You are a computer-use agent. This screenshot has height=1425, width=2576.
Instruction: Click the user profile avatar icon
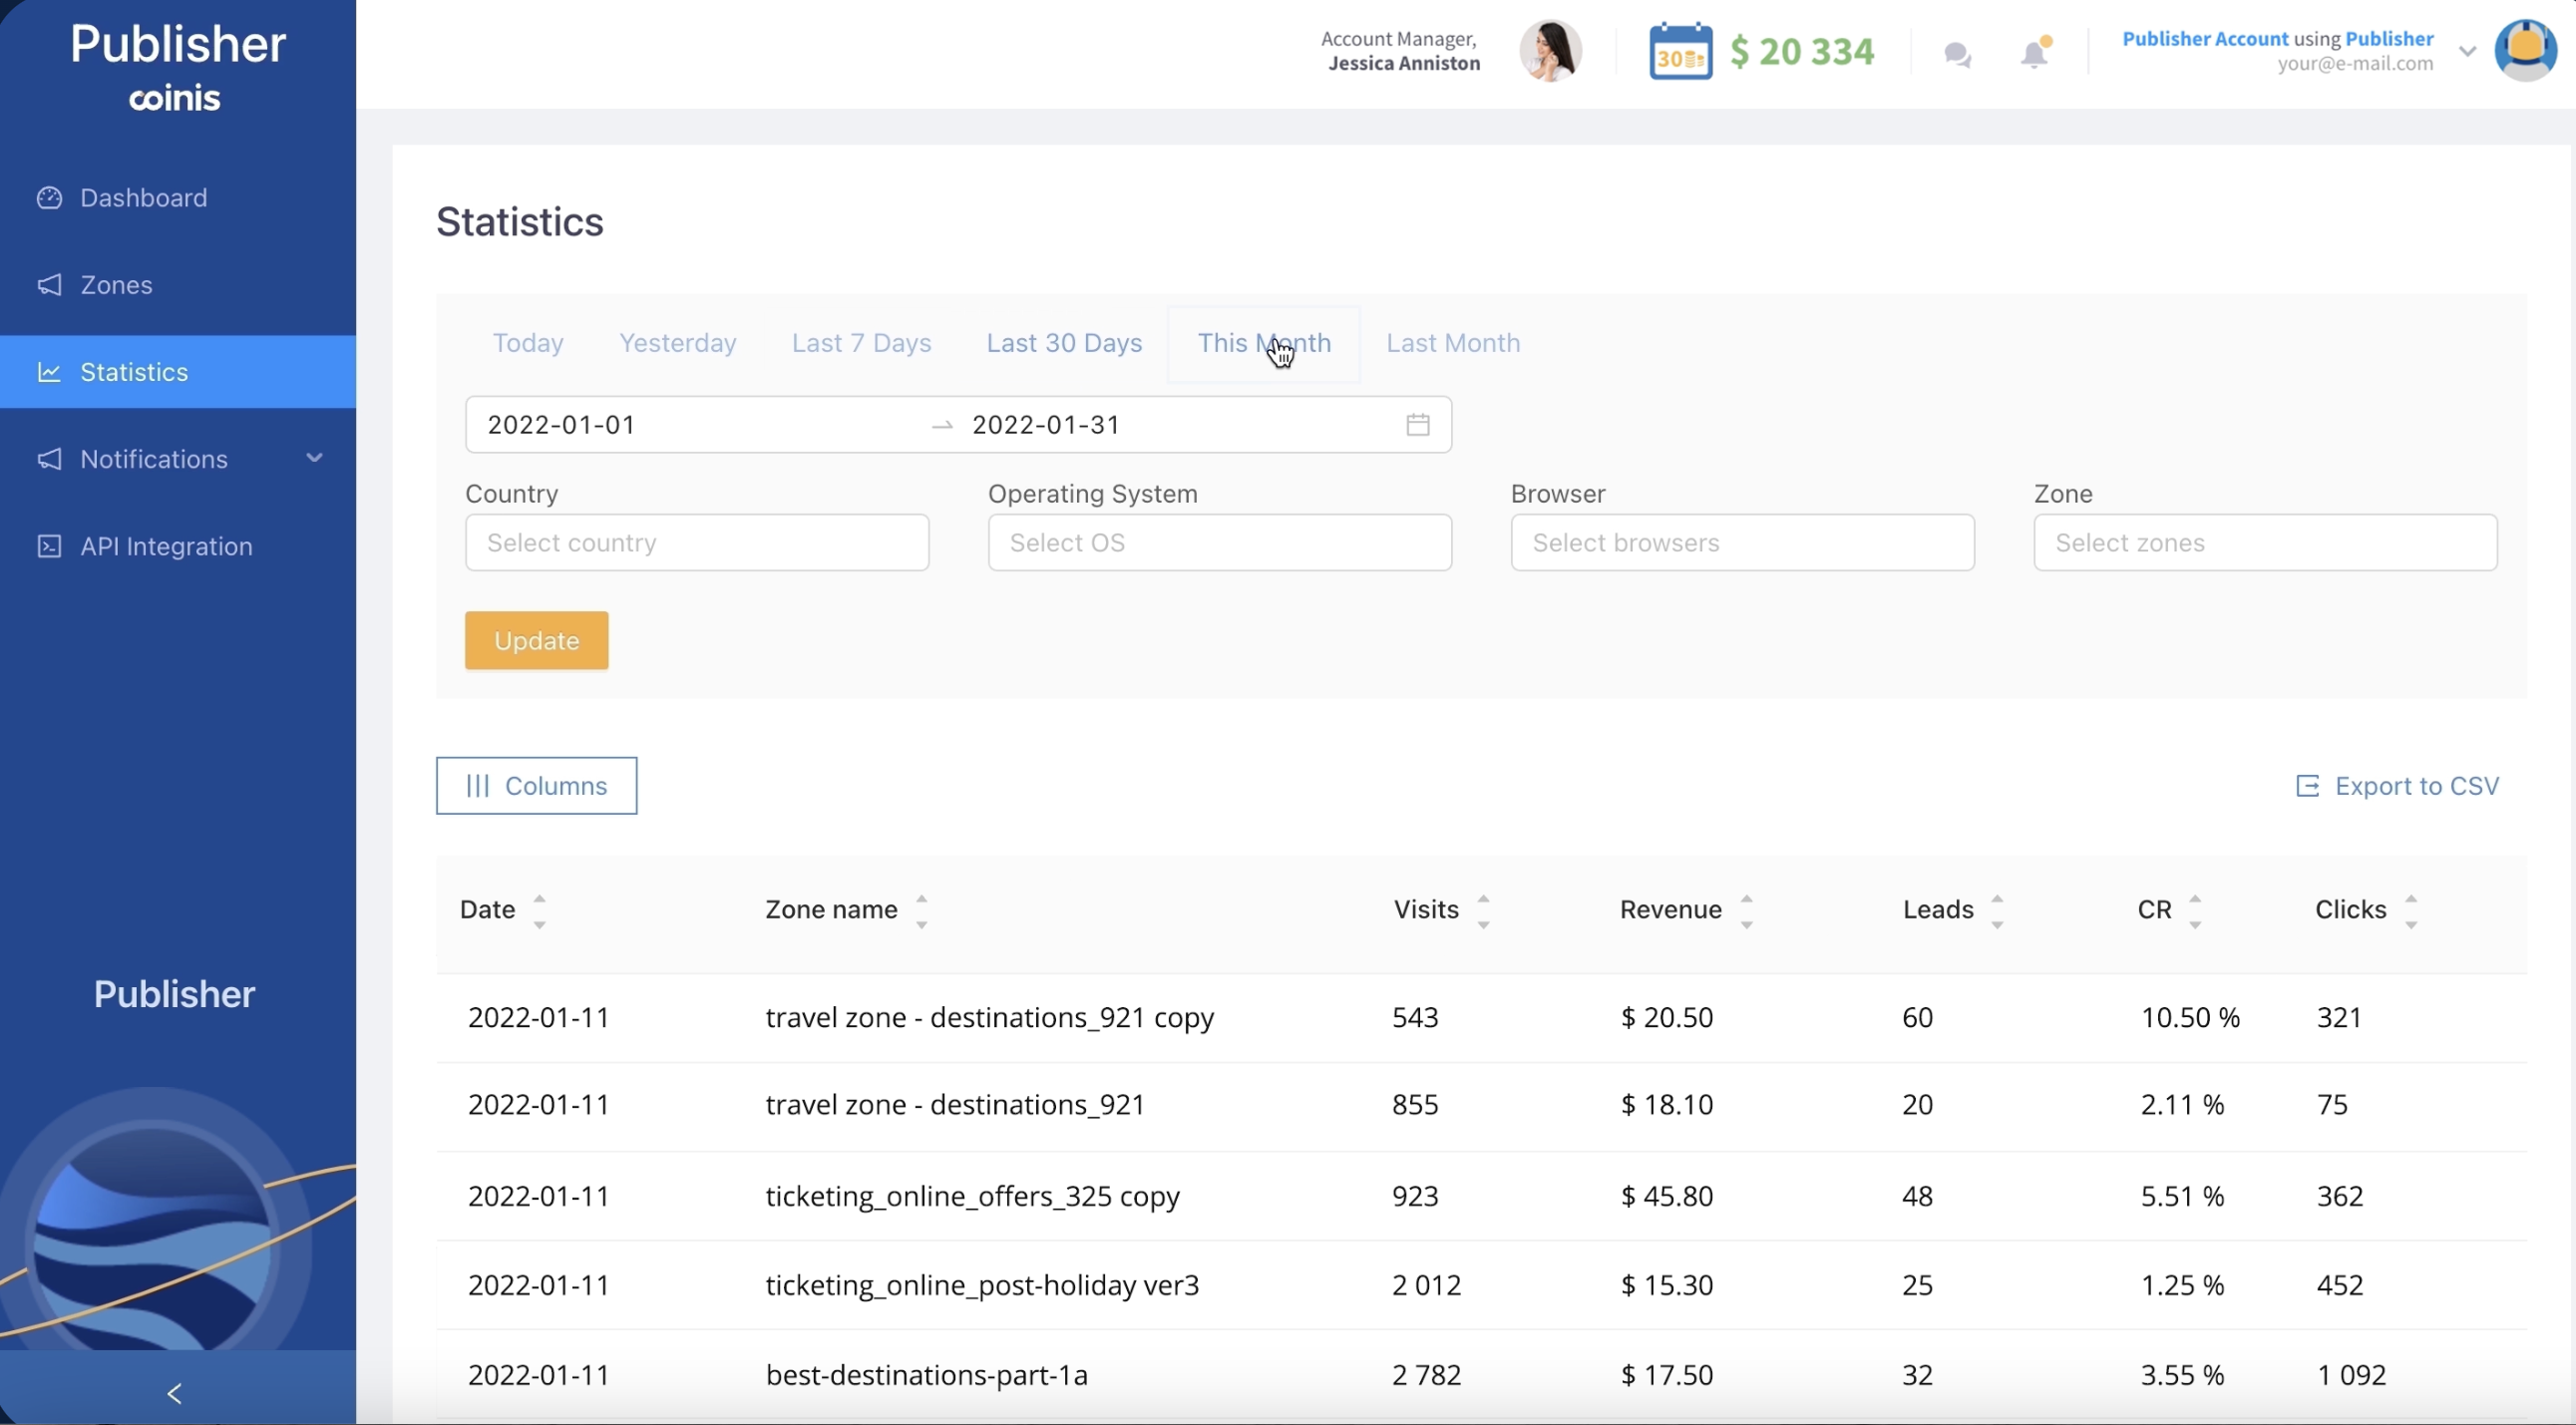pos(2525,50)
